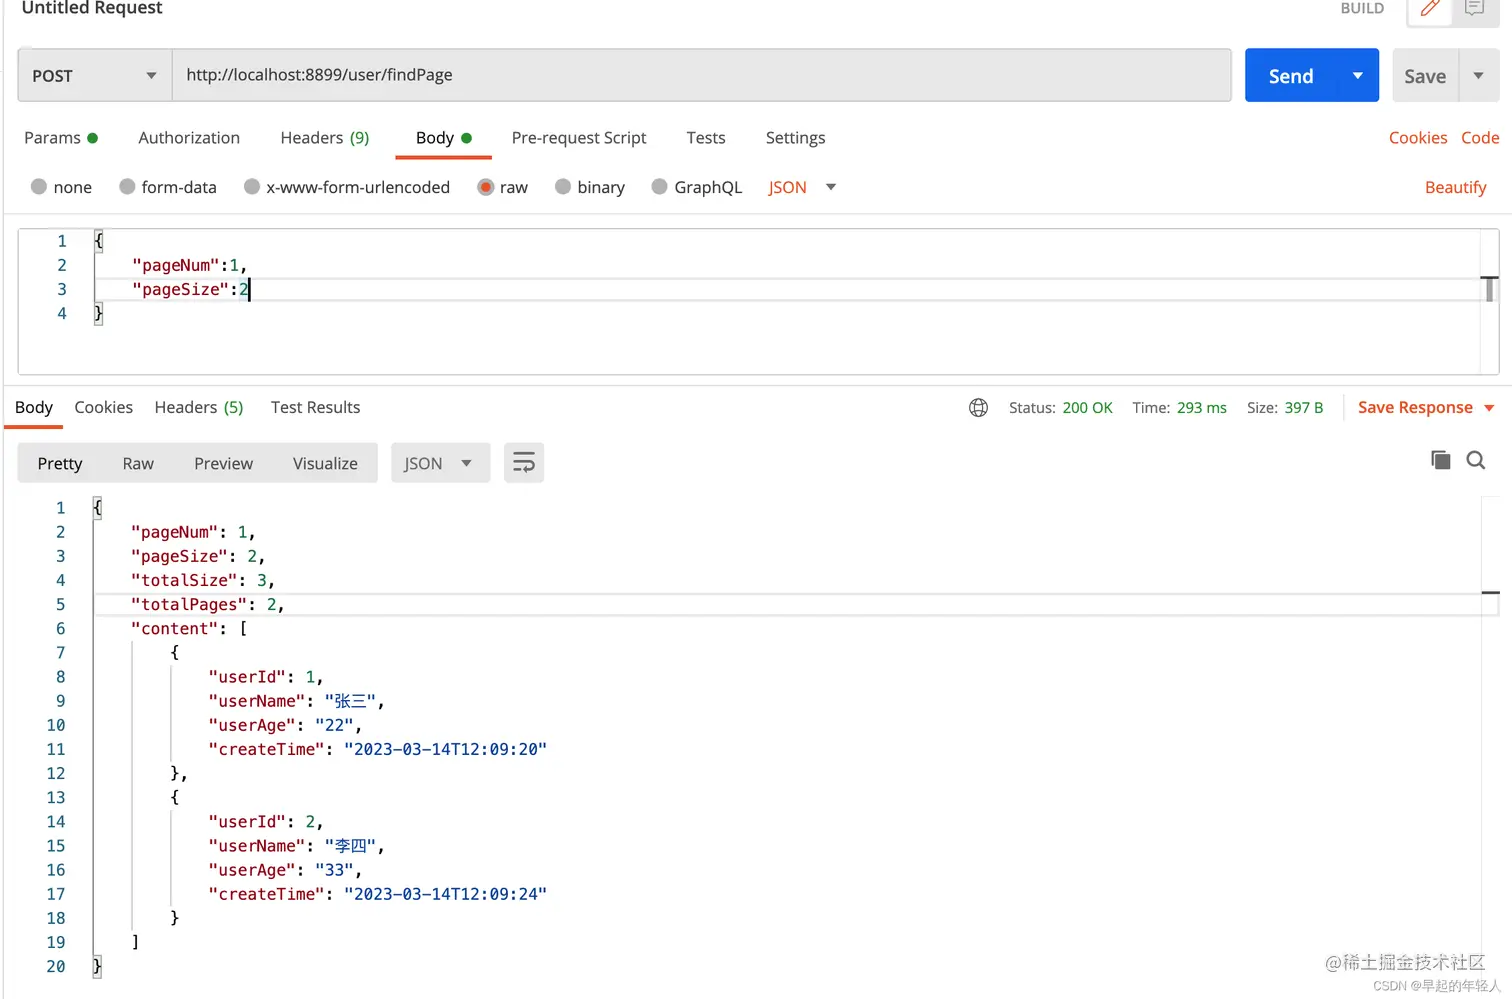Switch response view to Preview

224,463
